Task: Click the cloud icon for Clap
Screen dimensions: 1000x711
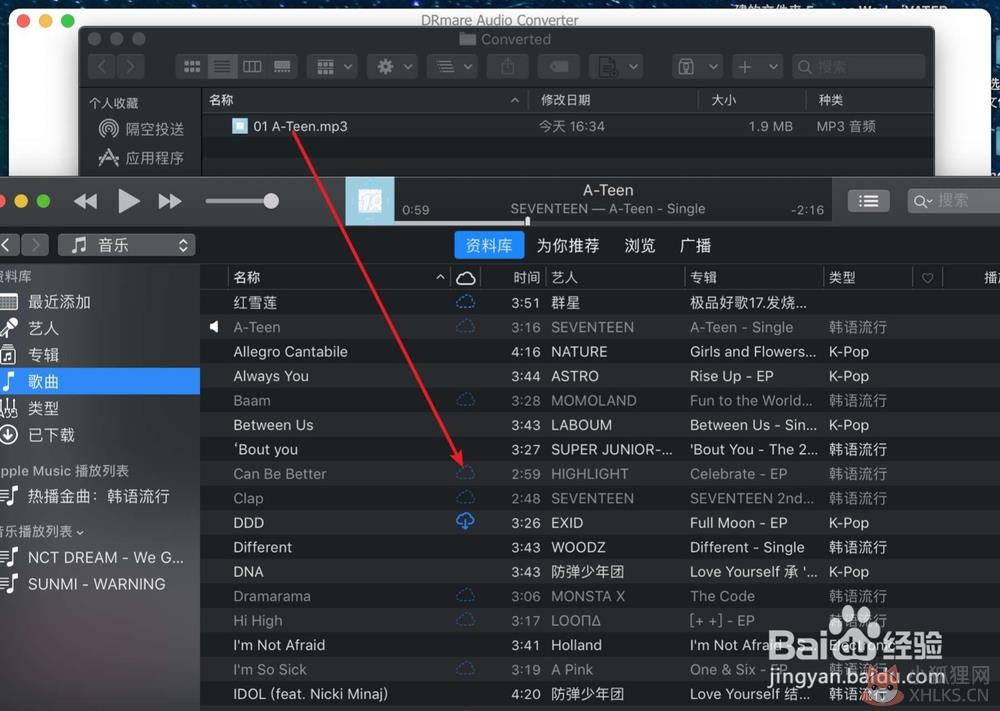Action: click(x=466, y=497)
